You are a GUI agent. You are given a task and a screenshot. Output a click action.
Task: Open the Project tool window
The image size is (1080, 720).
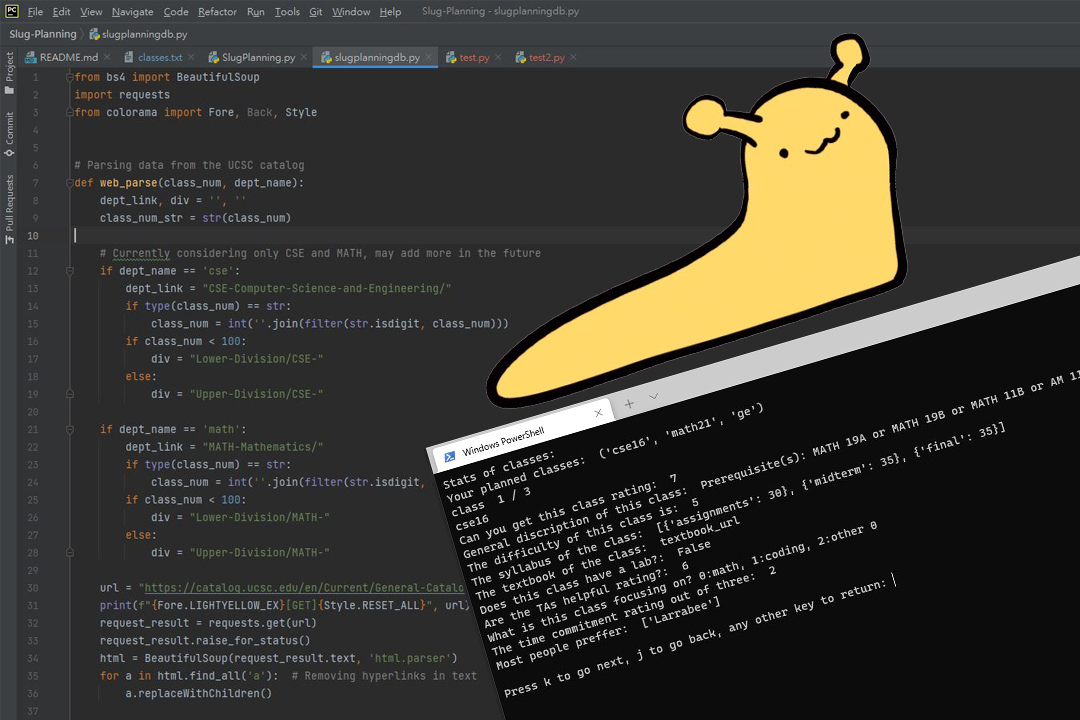pyautogui.click(x=10, y=73)
